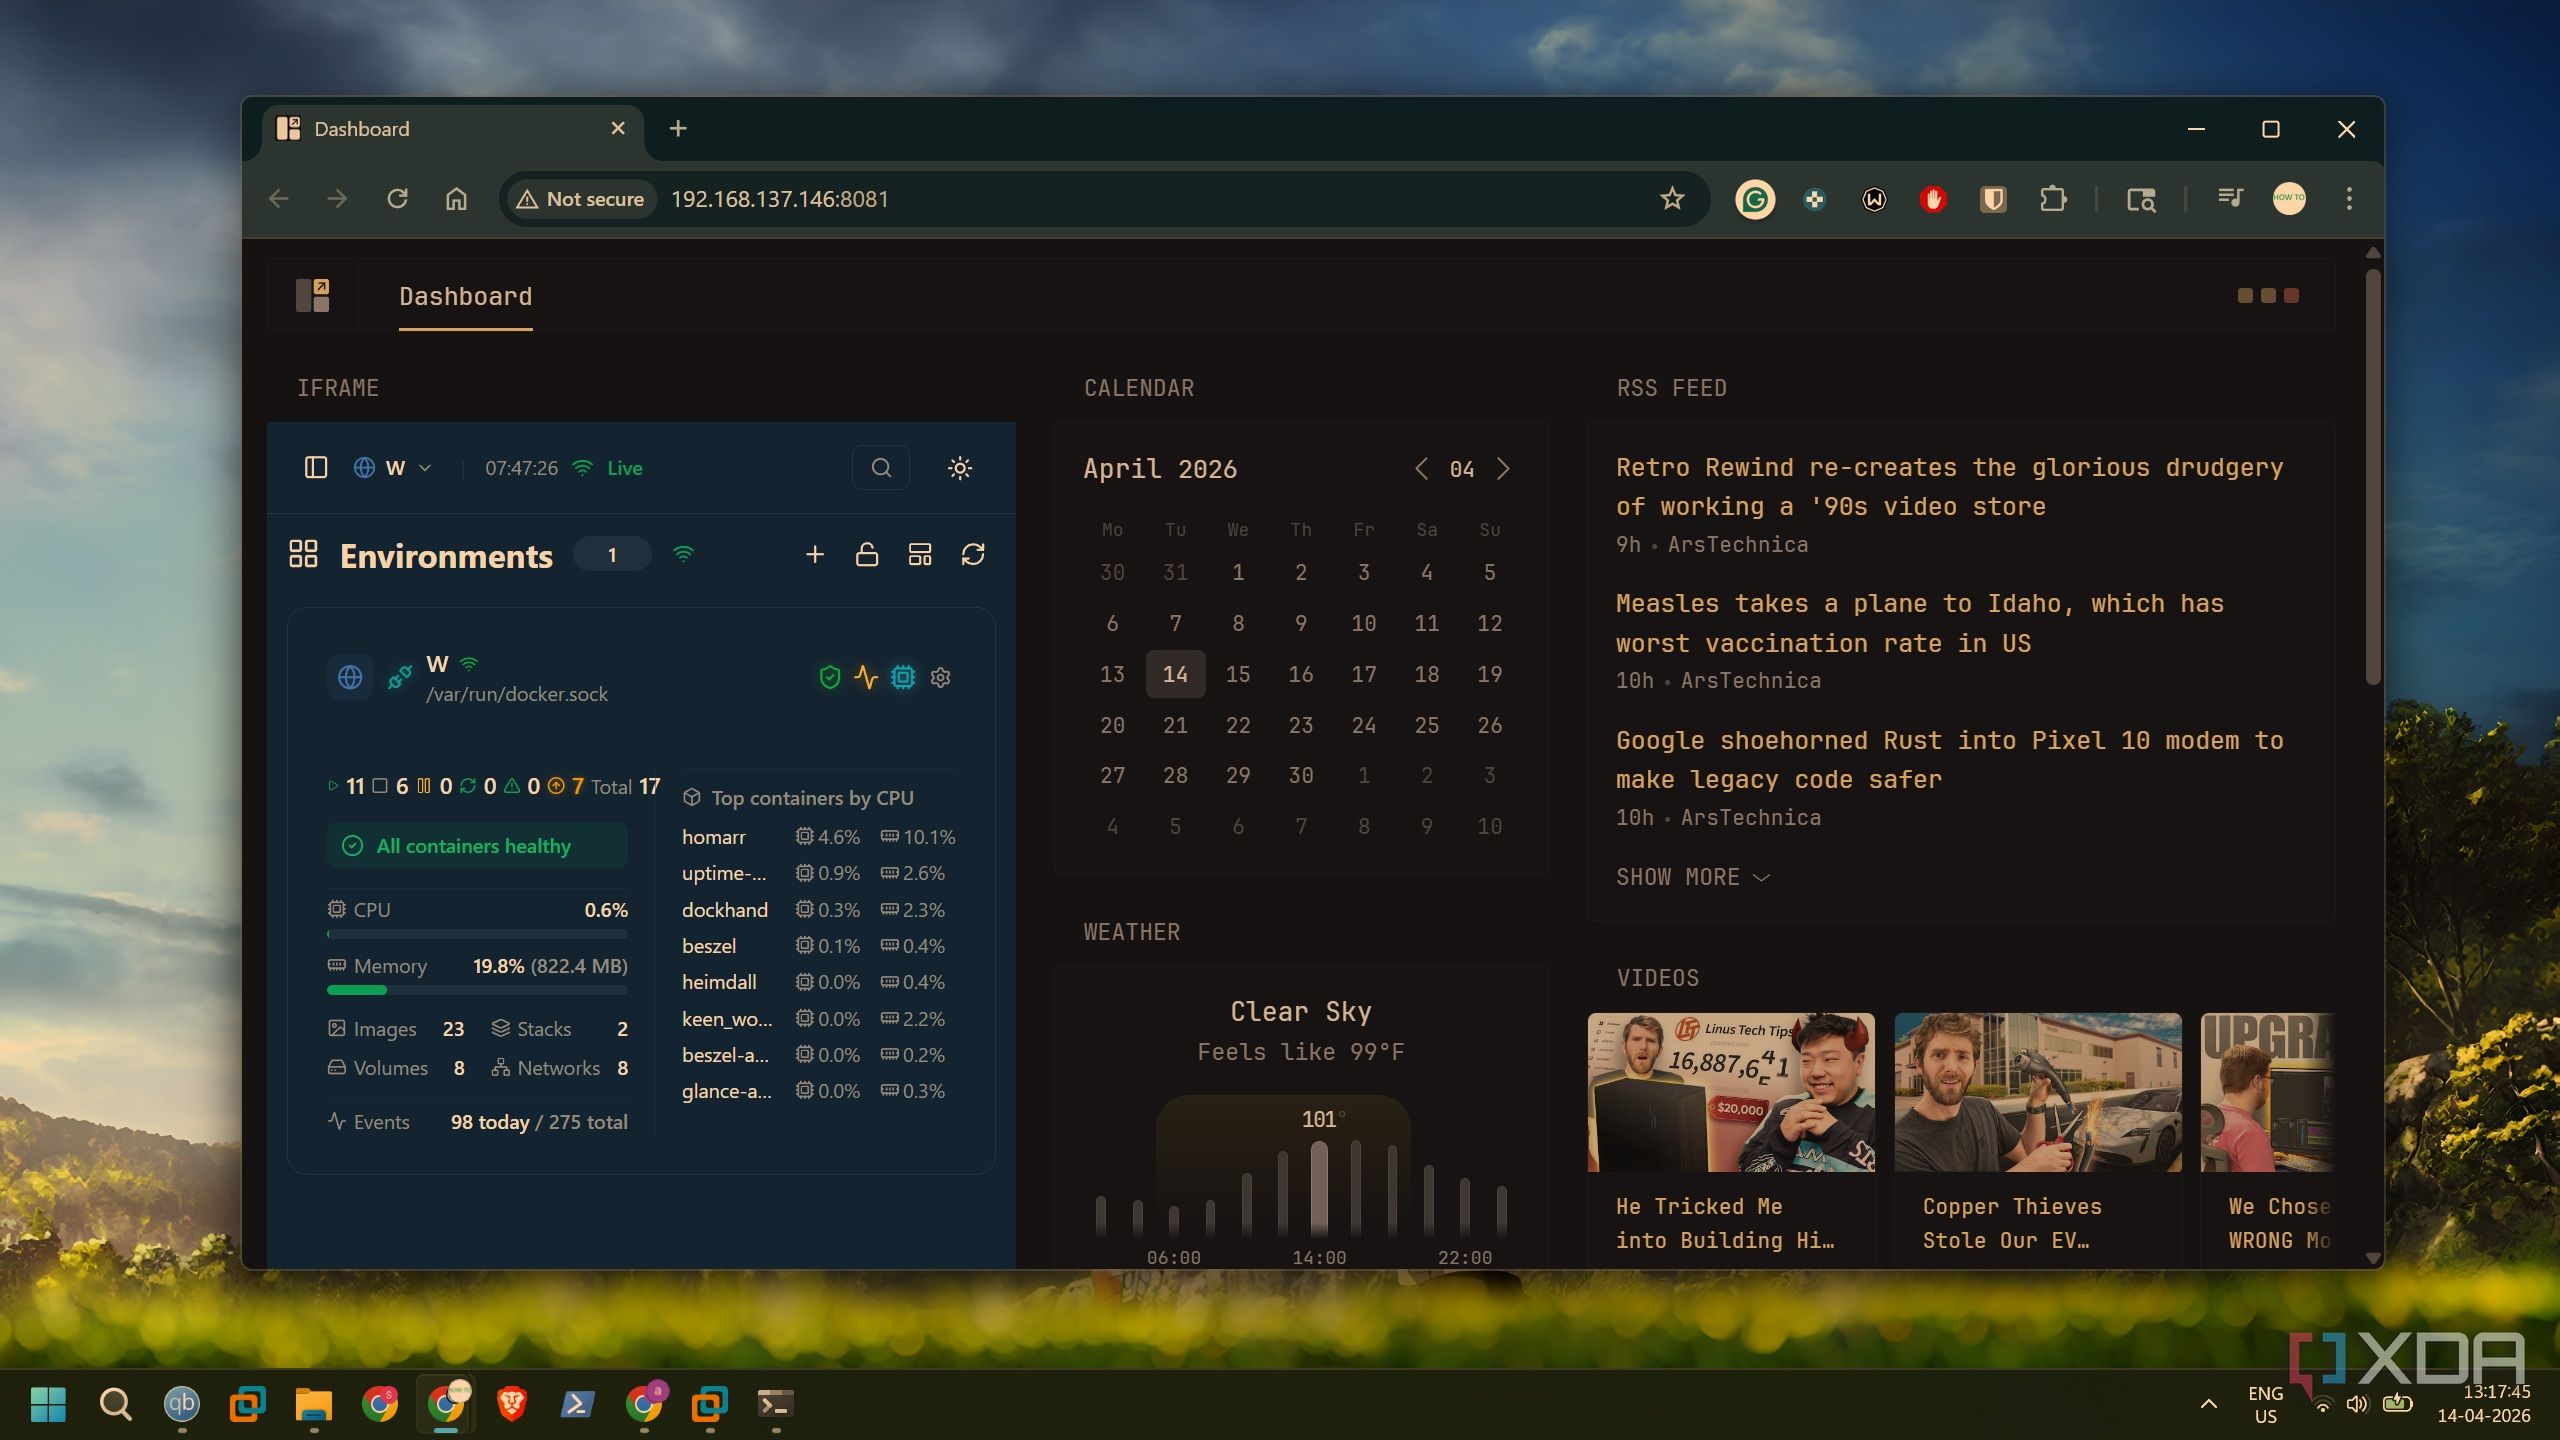Open a new browser tab

(x=678, y=128)
